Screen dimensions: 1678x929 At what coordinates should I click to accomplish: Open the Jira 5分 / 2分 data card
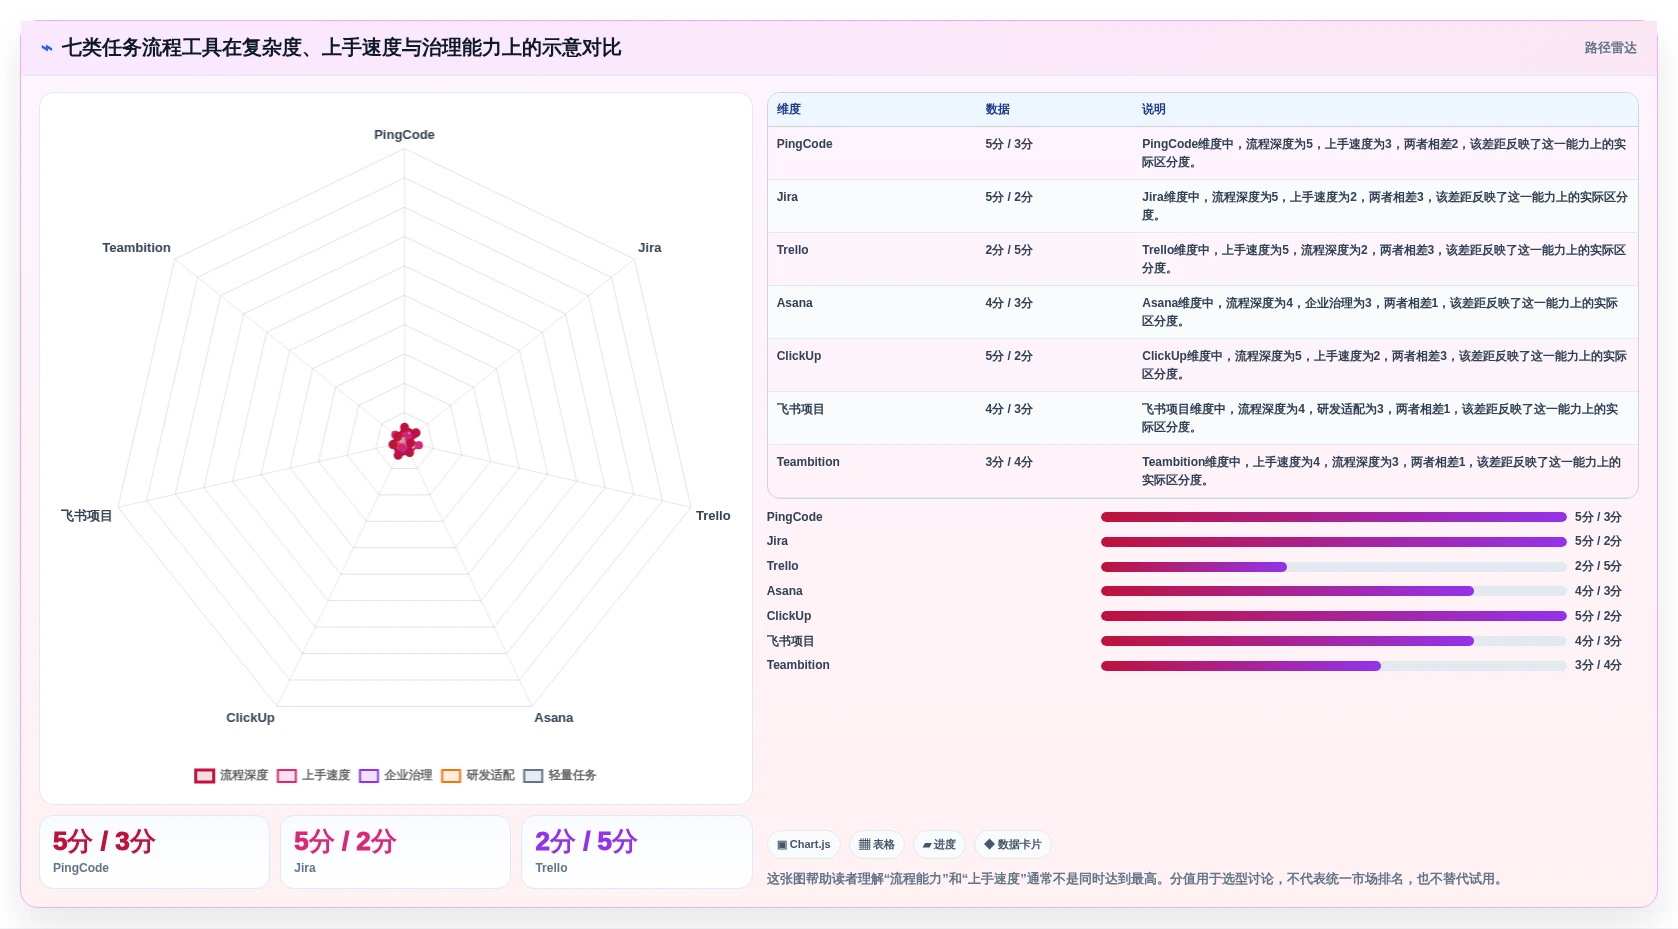(396, 852)
